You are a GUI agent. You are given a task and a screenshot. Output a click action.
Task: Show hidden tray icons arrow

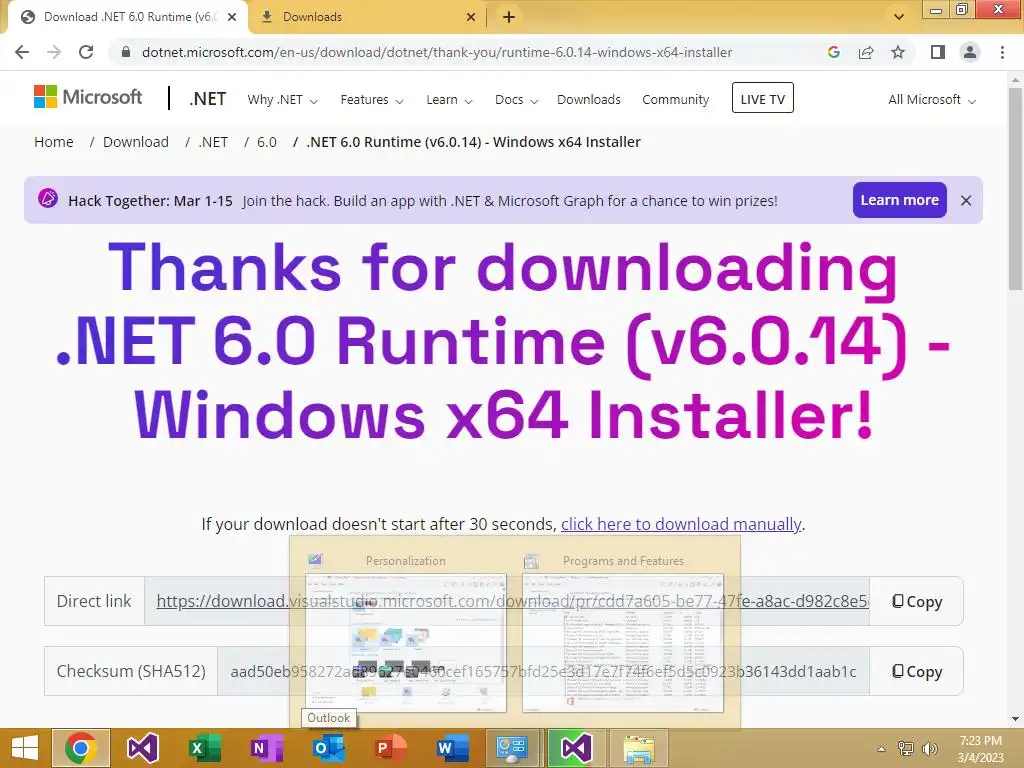pos(882,749)
